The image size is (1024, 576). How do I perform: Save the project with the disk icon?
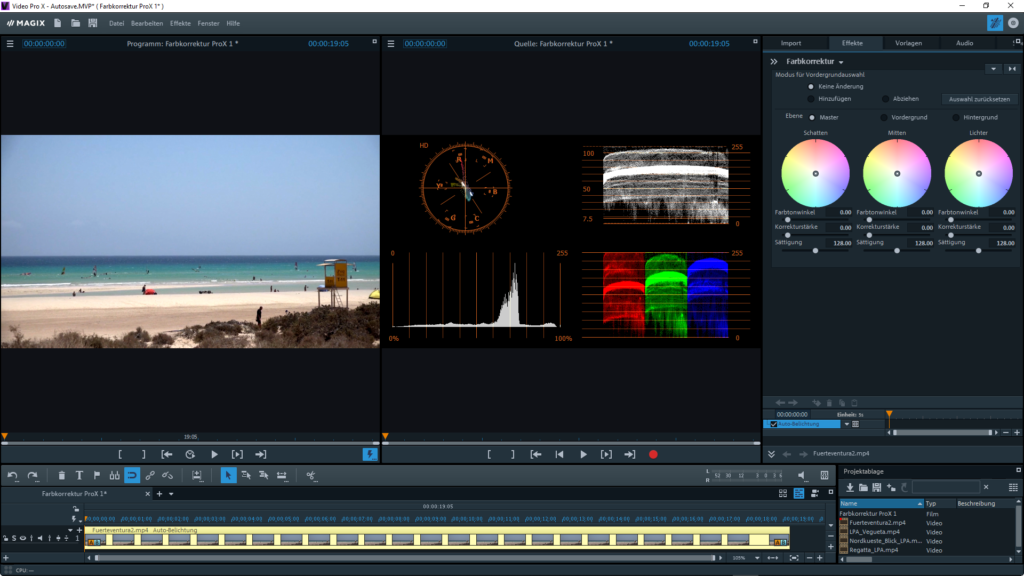tap(93, 23)
